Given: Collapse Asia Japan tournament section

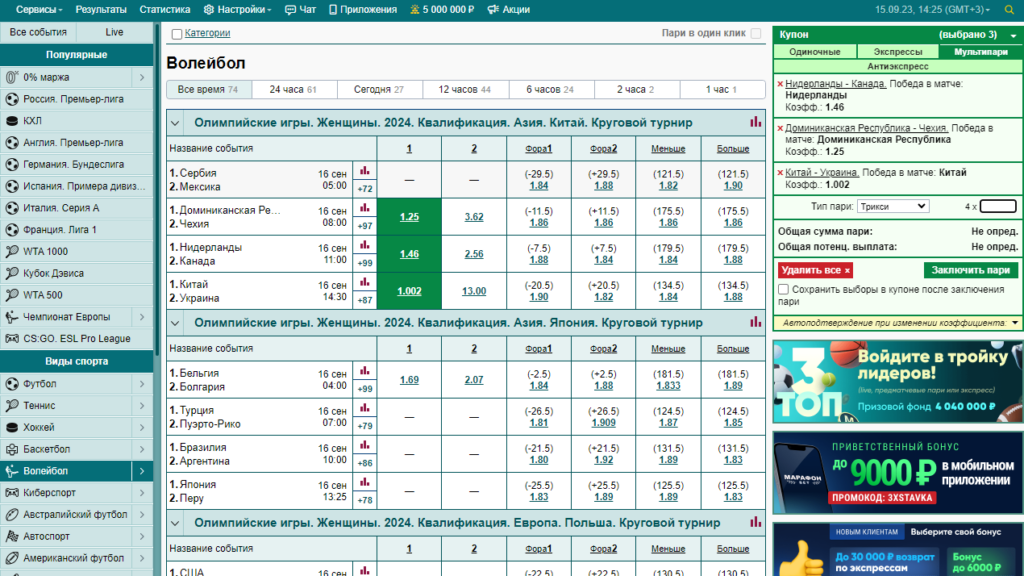Looking at the screenshot, I should (x=175, y=323).
